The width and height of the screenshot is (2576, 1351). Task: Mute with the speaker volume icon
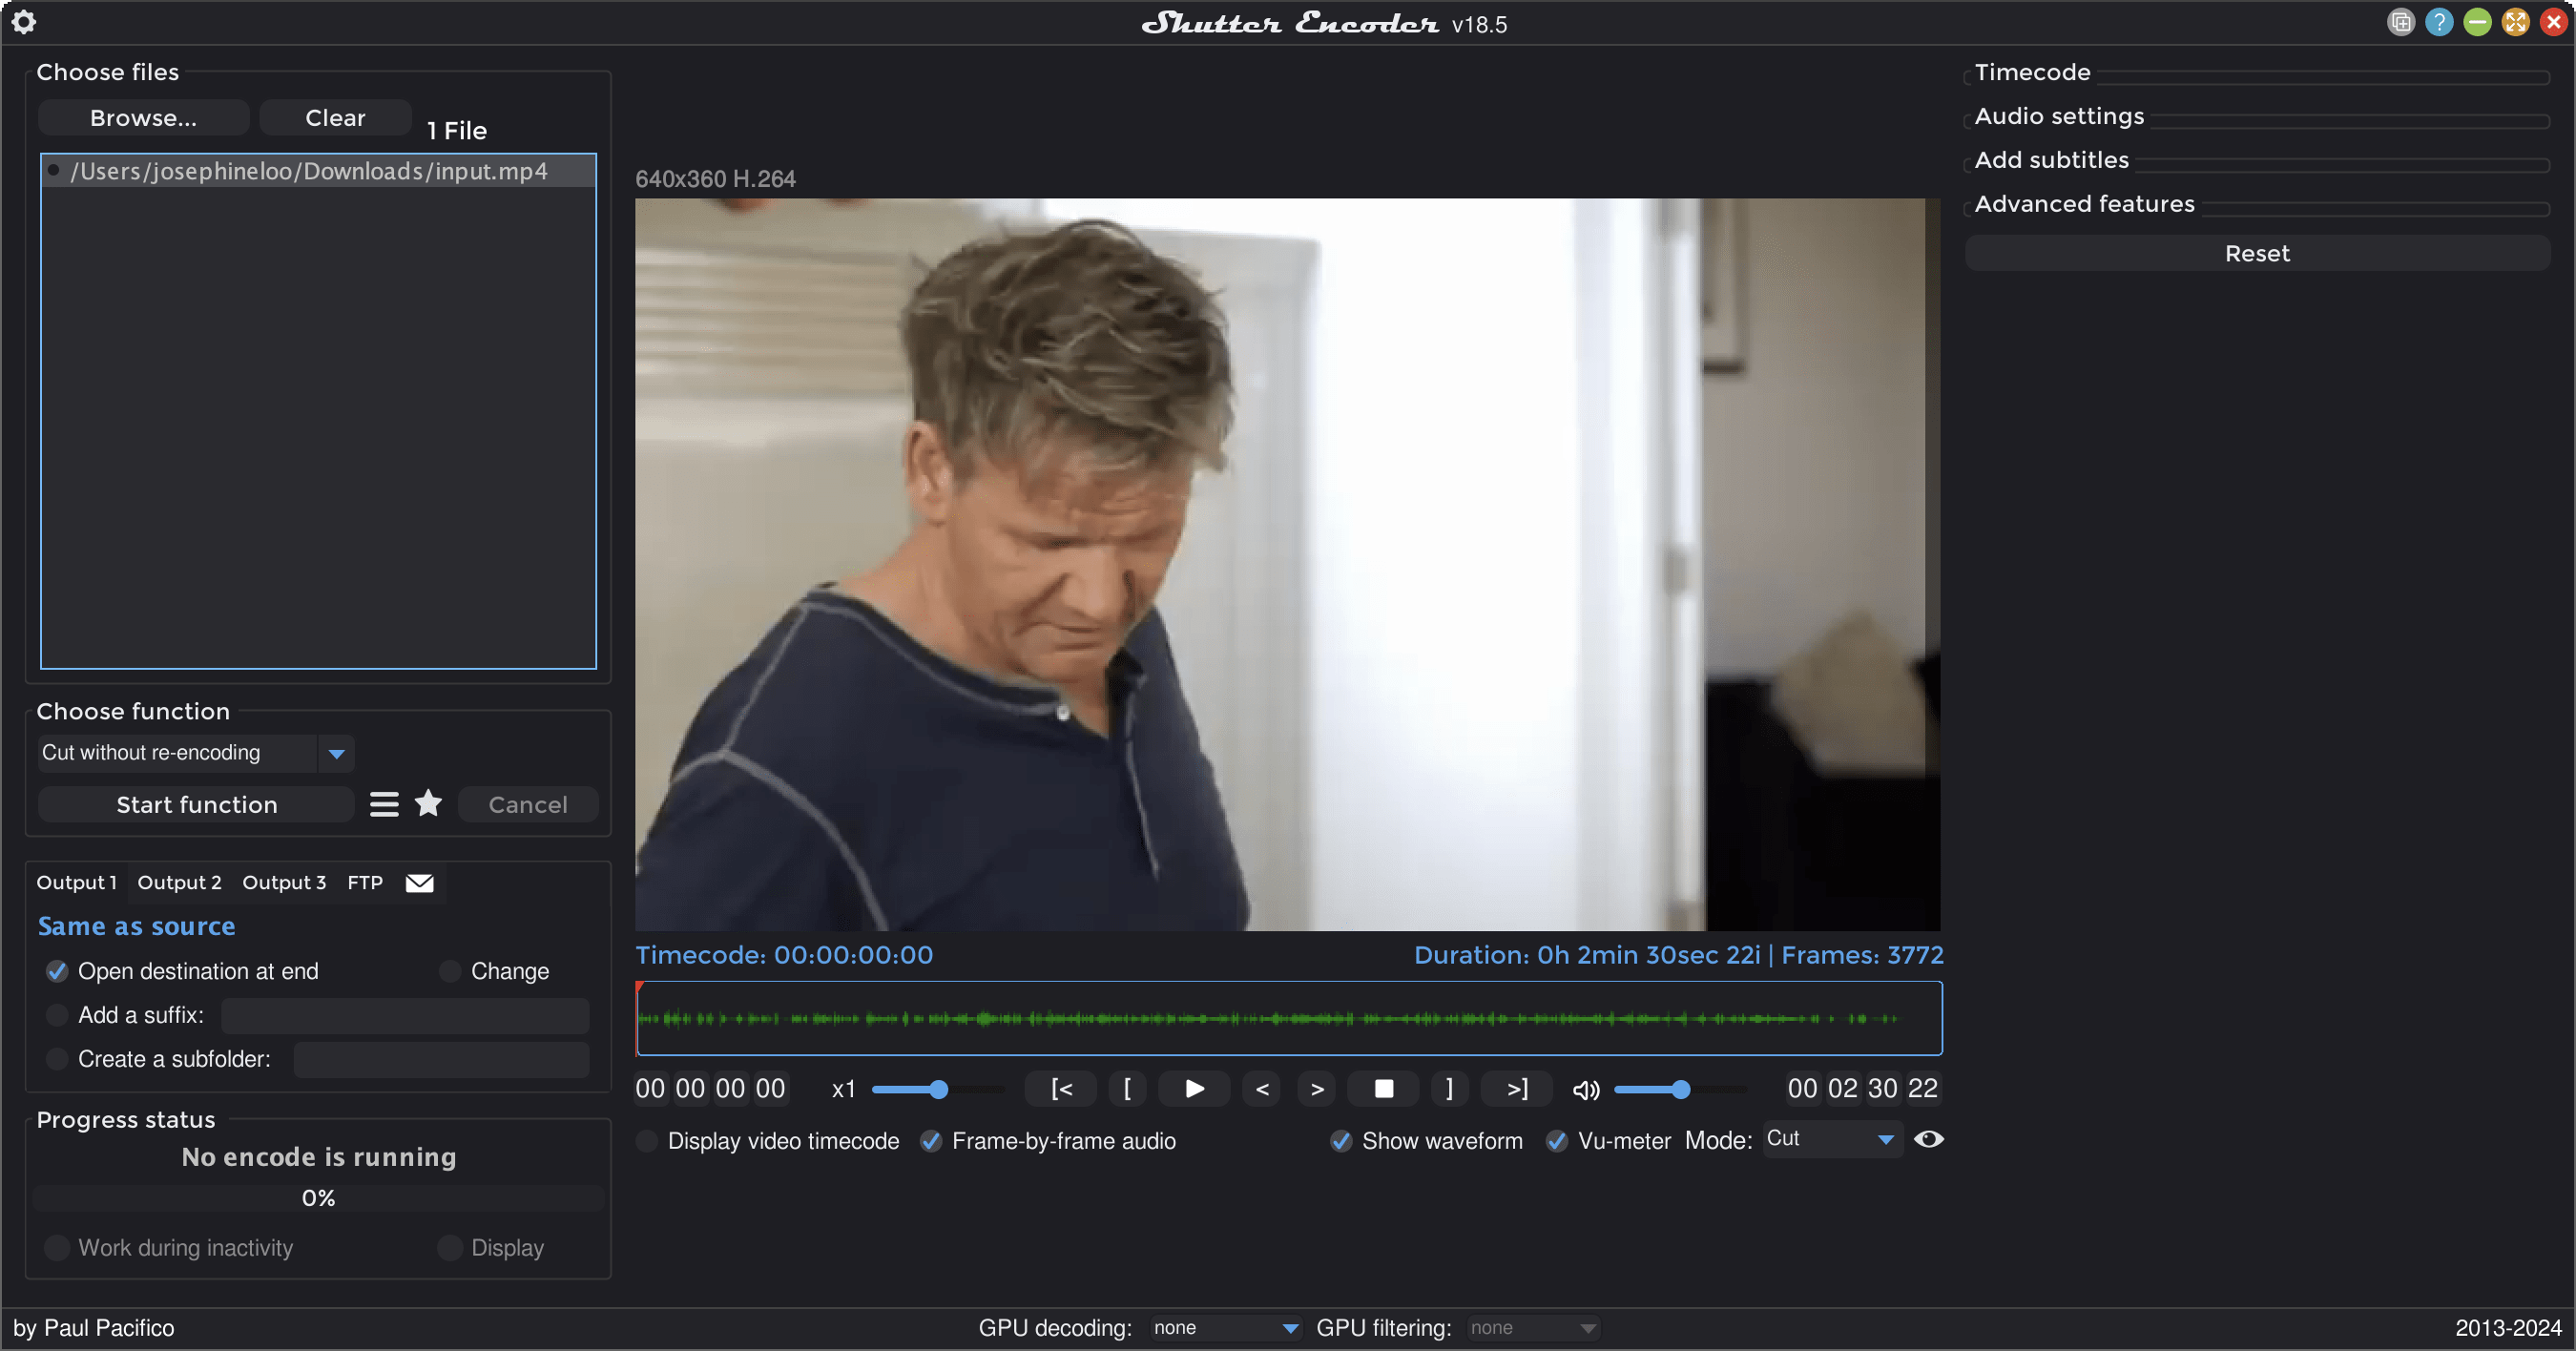click(x=1586, y=1089)
